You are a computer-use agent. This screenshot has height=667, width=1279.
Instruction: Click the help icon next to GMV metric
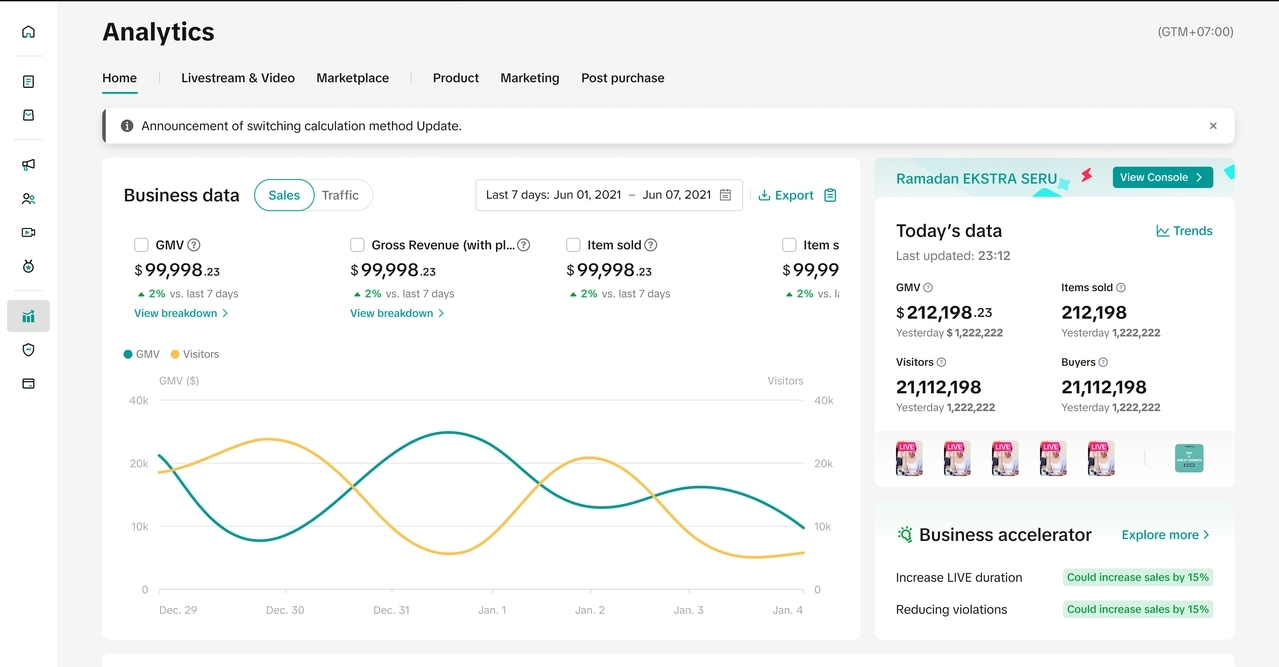(194, 245)
